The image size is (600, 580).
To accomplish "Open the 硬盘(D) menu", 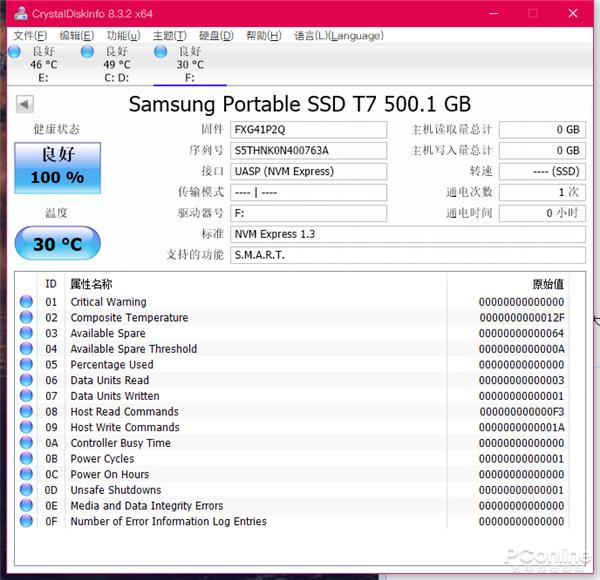I will click(216, 36).
